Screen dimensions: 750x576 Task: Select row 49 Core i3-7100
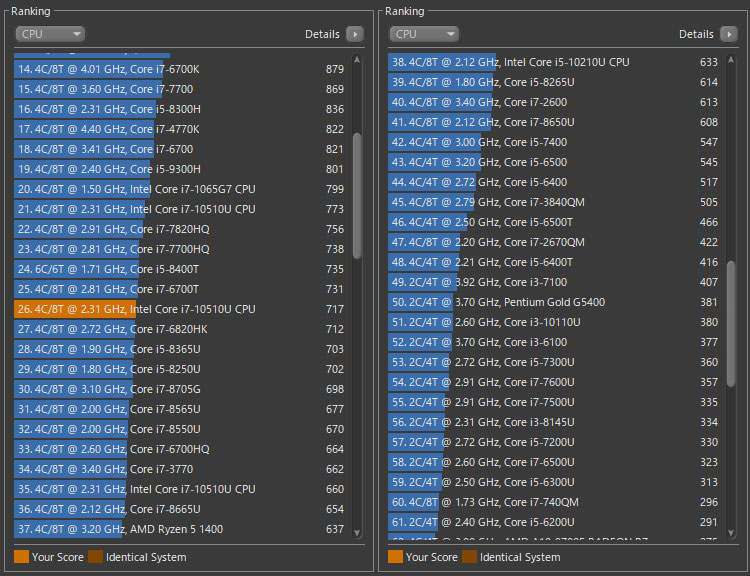(x=555, y=282)
